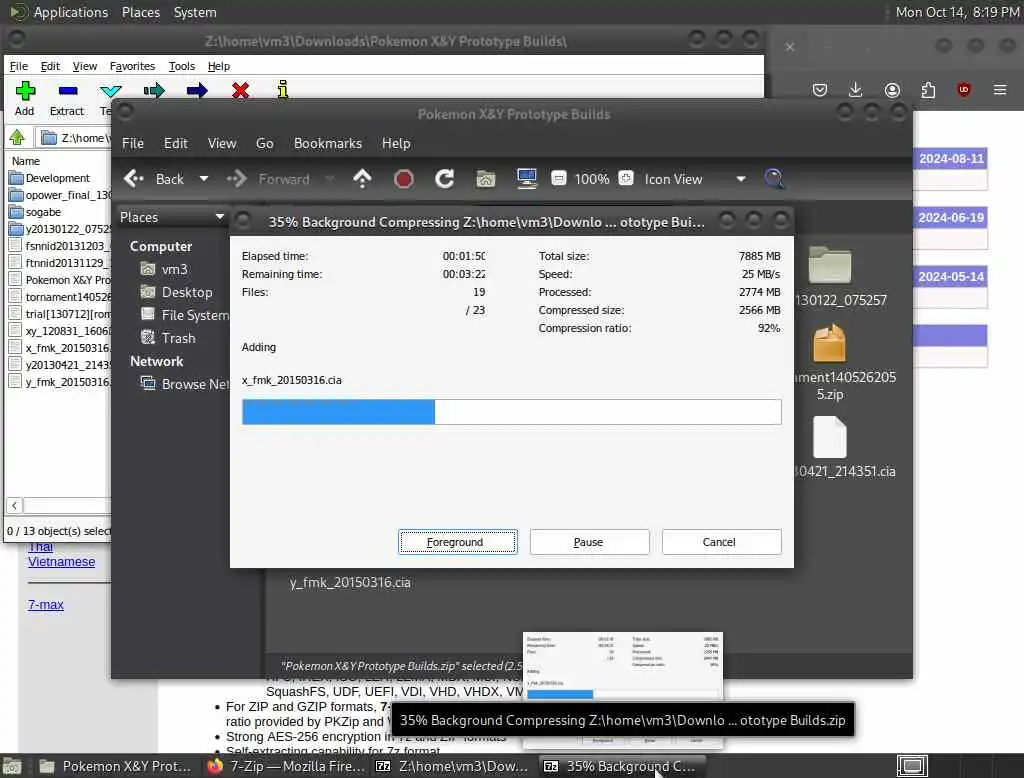The width and height of the screenshot is (1024, 778).
Task: Open the file manager Edit menu
Action: (x=175, y=143)
